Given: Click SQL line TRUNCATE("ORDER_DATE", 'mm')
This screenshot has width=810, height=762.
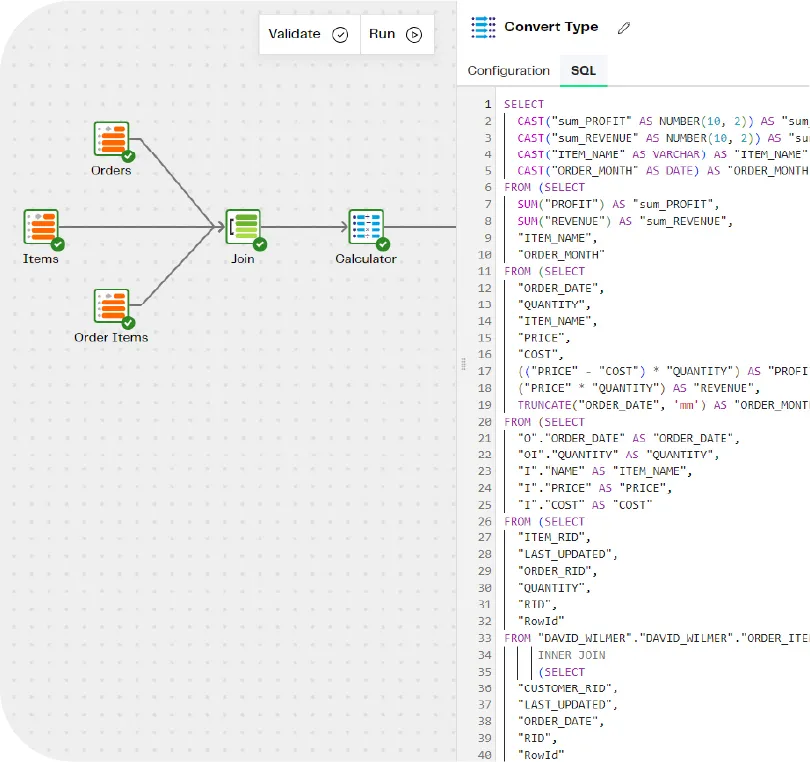Looking at the screenshot, I should click(663, 405).
